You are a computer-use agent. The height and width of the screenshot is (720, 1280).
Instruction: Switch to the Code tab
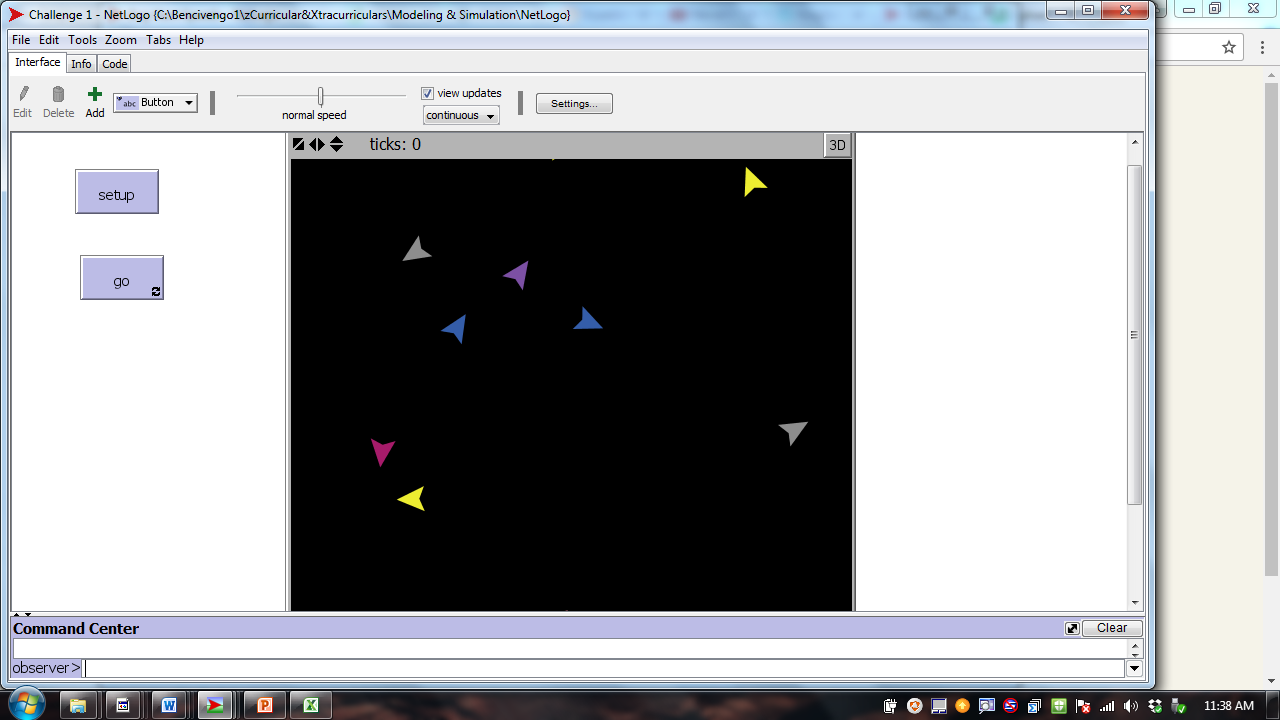113,63
